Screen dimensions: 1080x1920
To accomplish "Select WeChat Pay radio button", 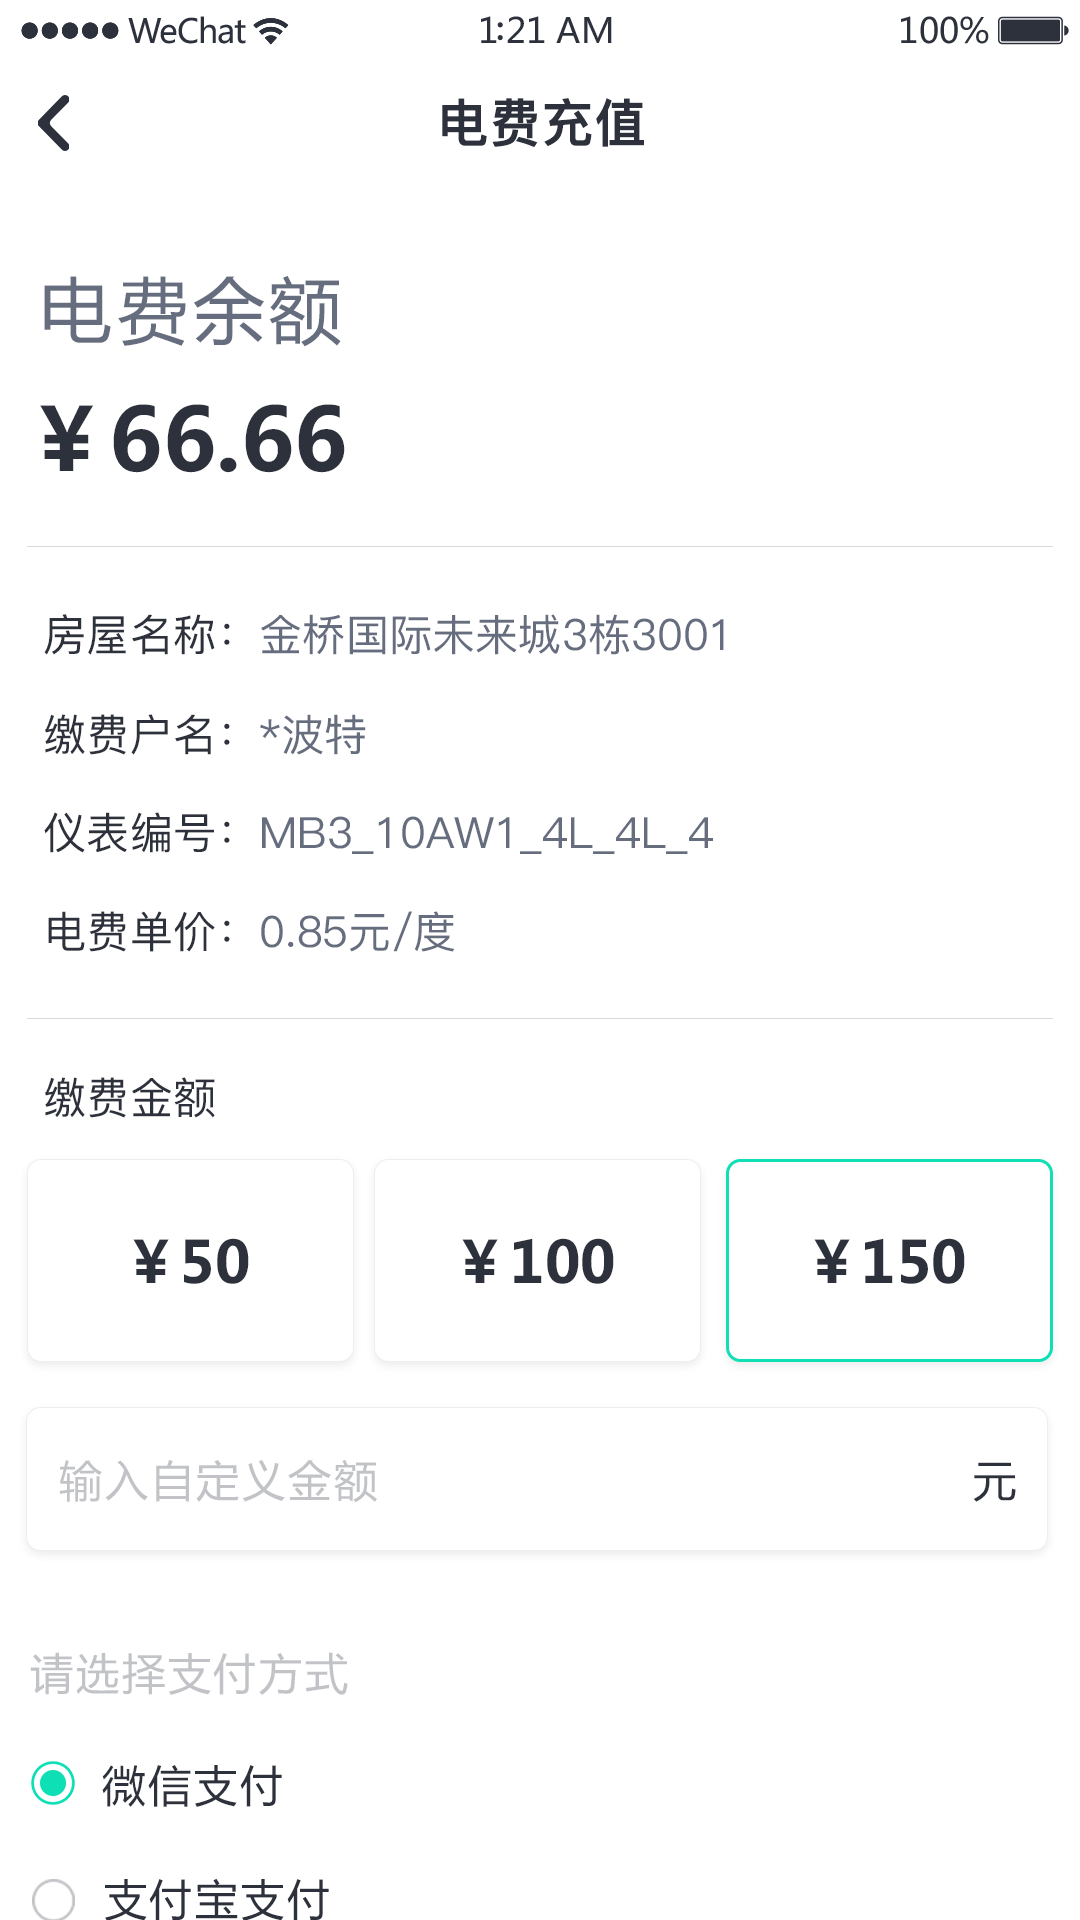I will 53,1783.
